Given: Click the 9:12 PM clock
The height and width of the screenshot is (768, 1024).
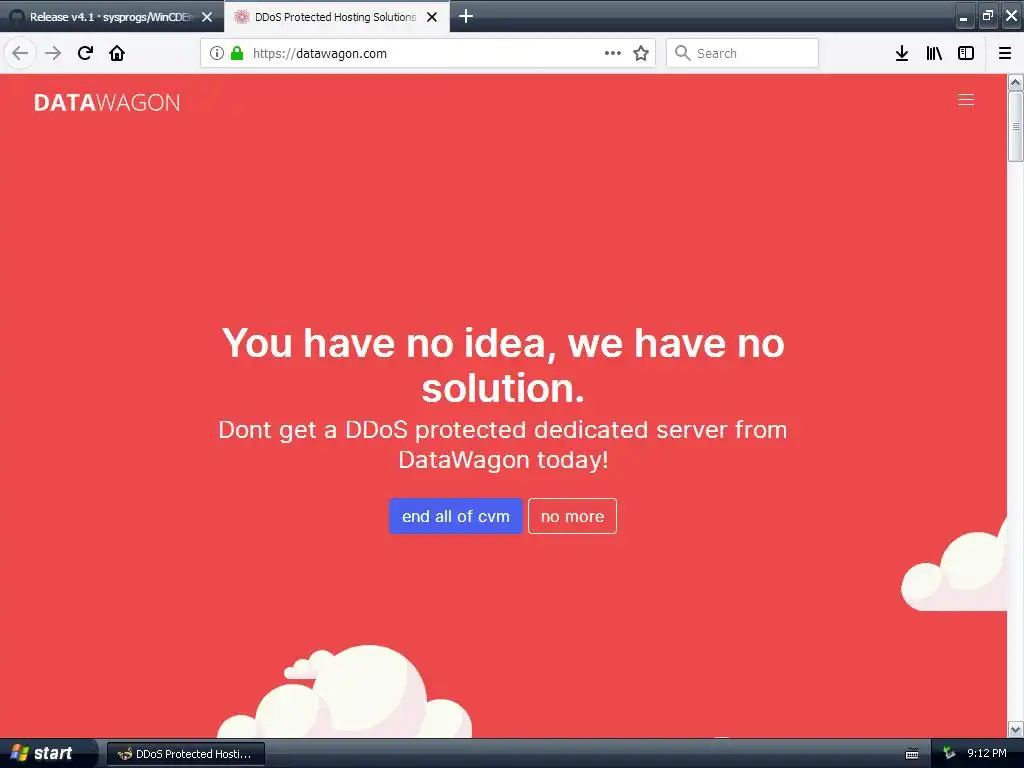Looking at the screenshot, I should coord(986,753).
